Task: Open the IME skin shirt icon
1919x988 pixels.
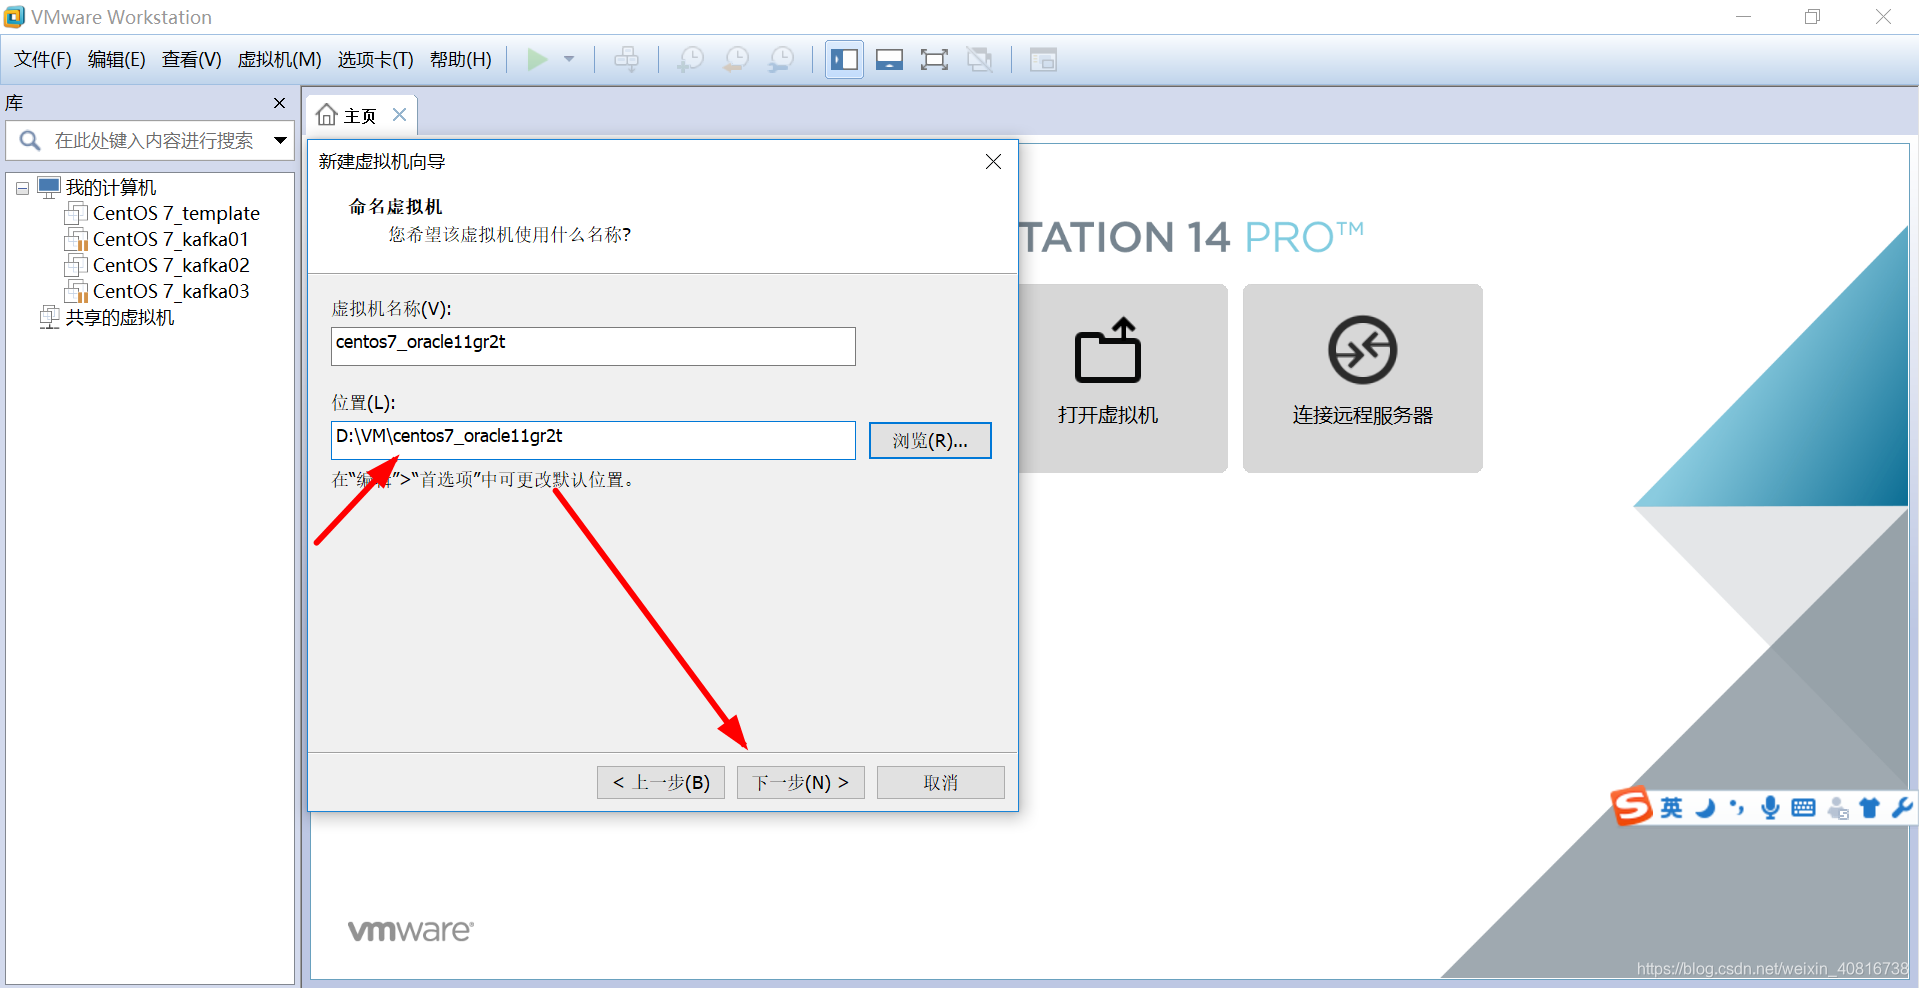Action: 1869,808
